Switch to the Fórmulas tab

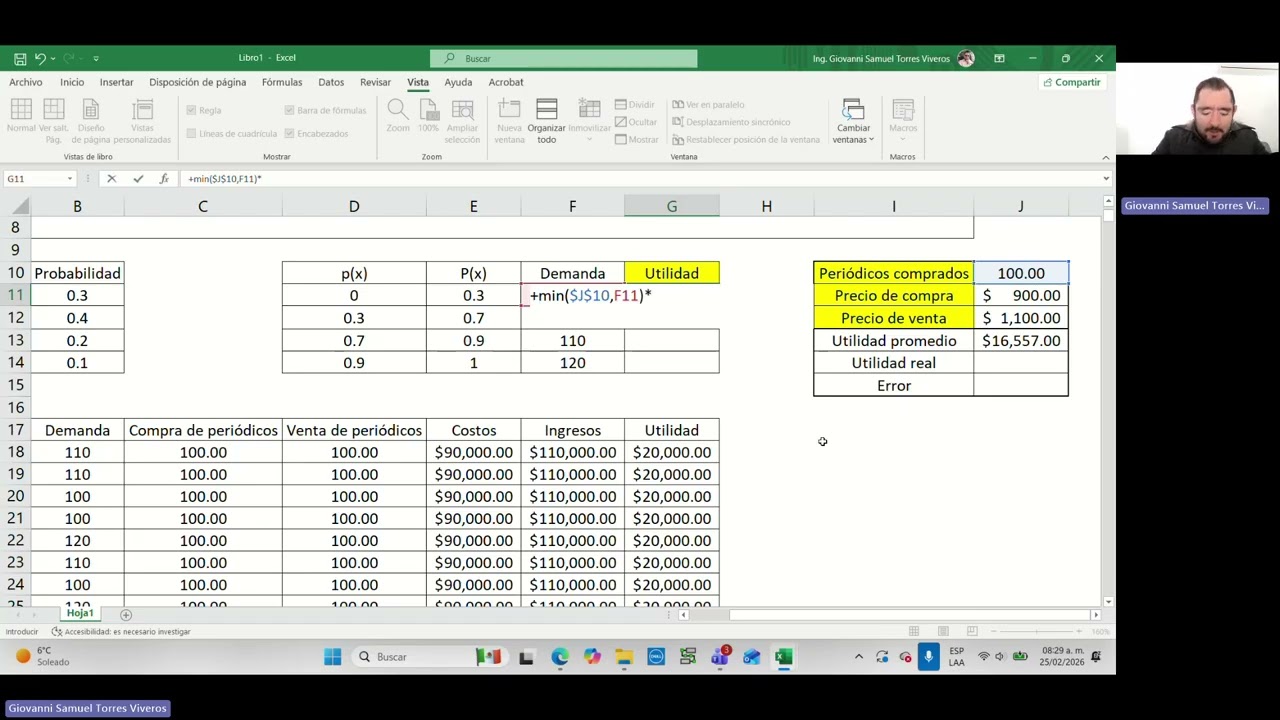click(x=282, y=82)
